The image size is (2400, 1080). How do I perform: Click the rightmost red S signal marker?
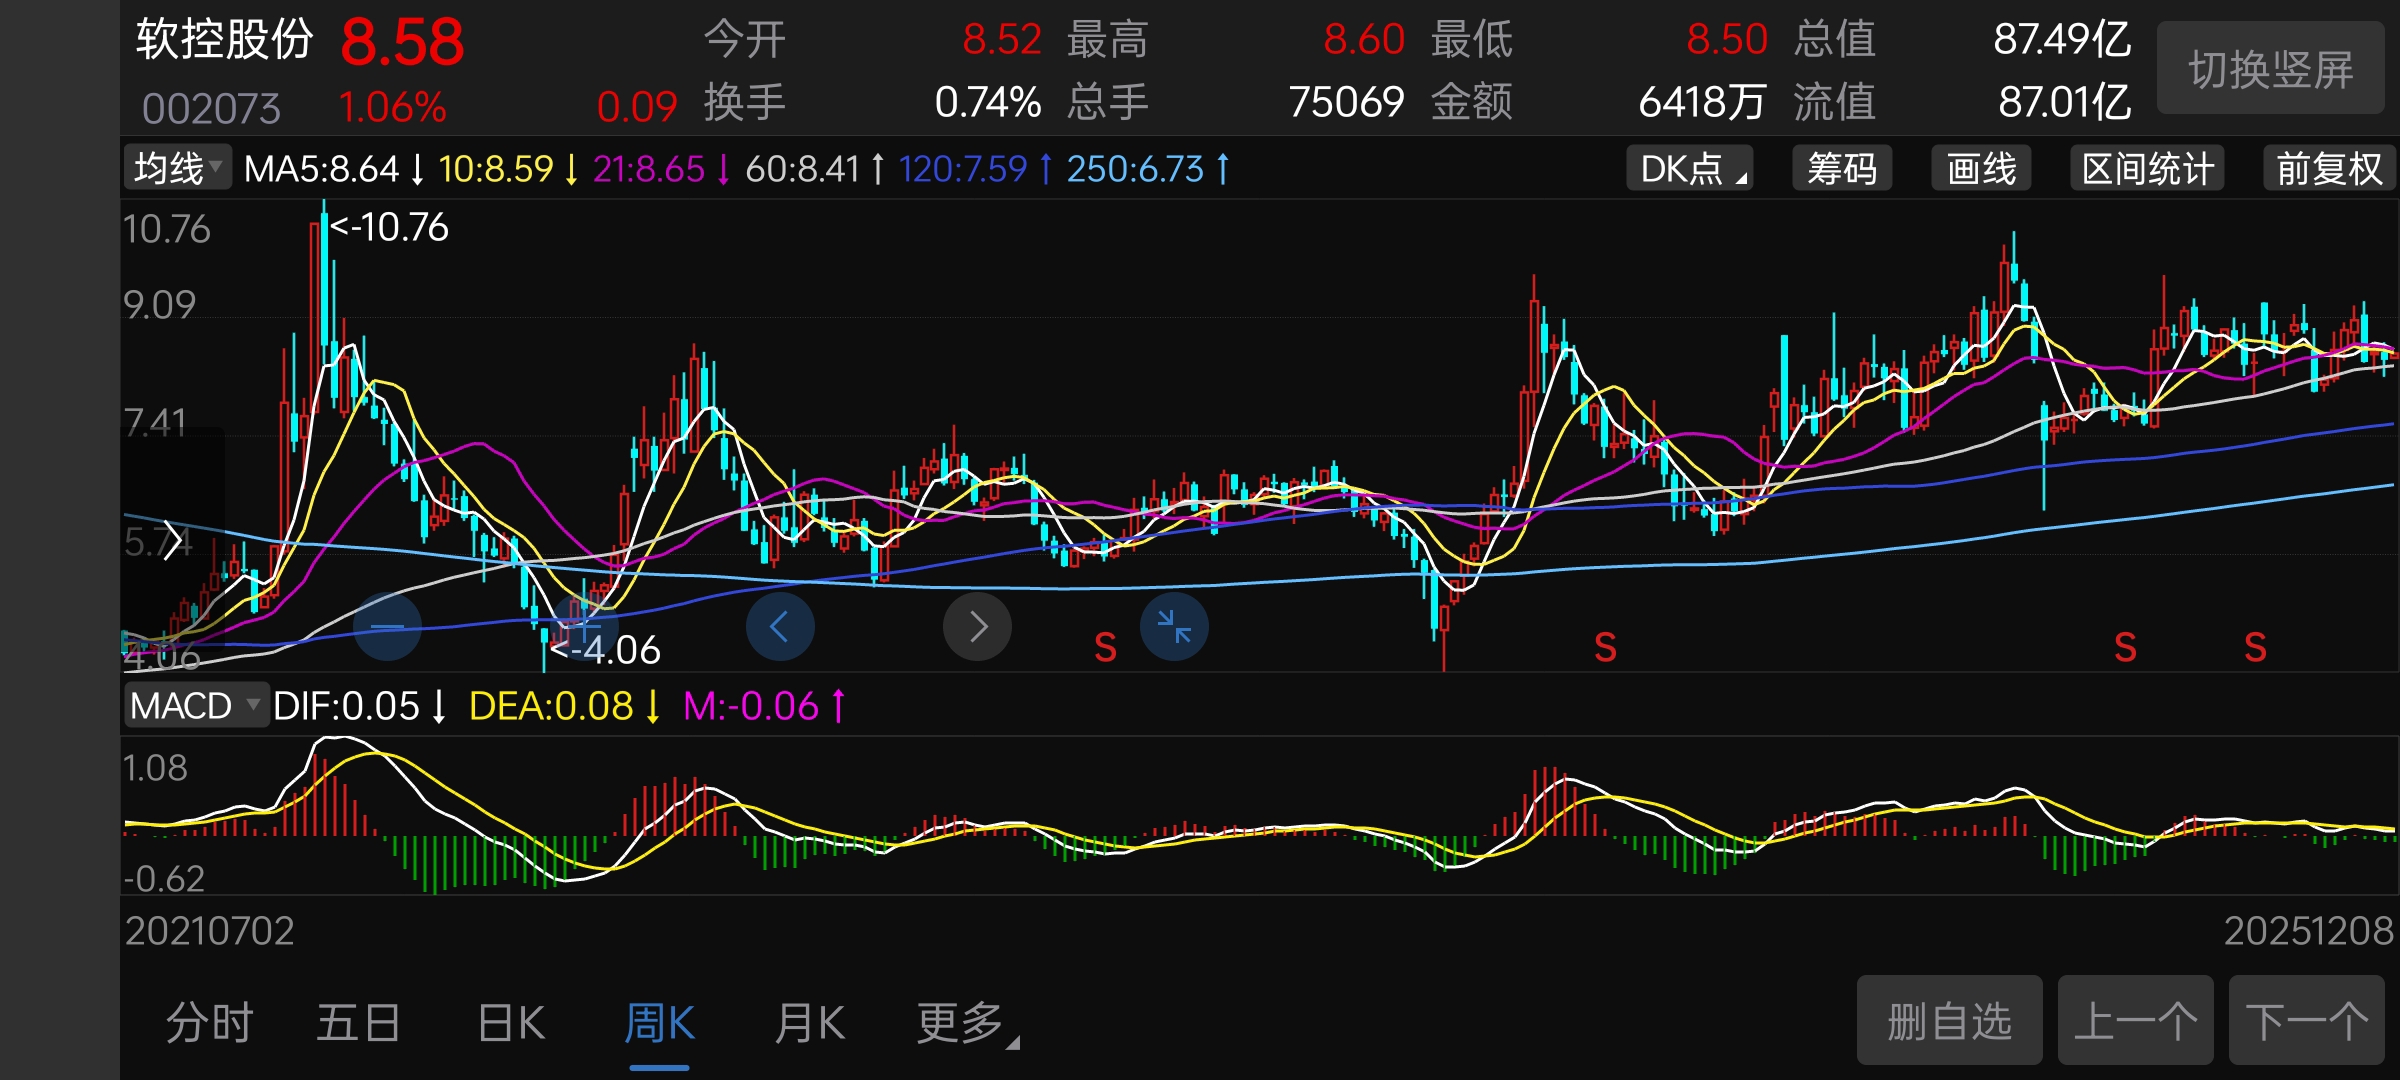2255,648
